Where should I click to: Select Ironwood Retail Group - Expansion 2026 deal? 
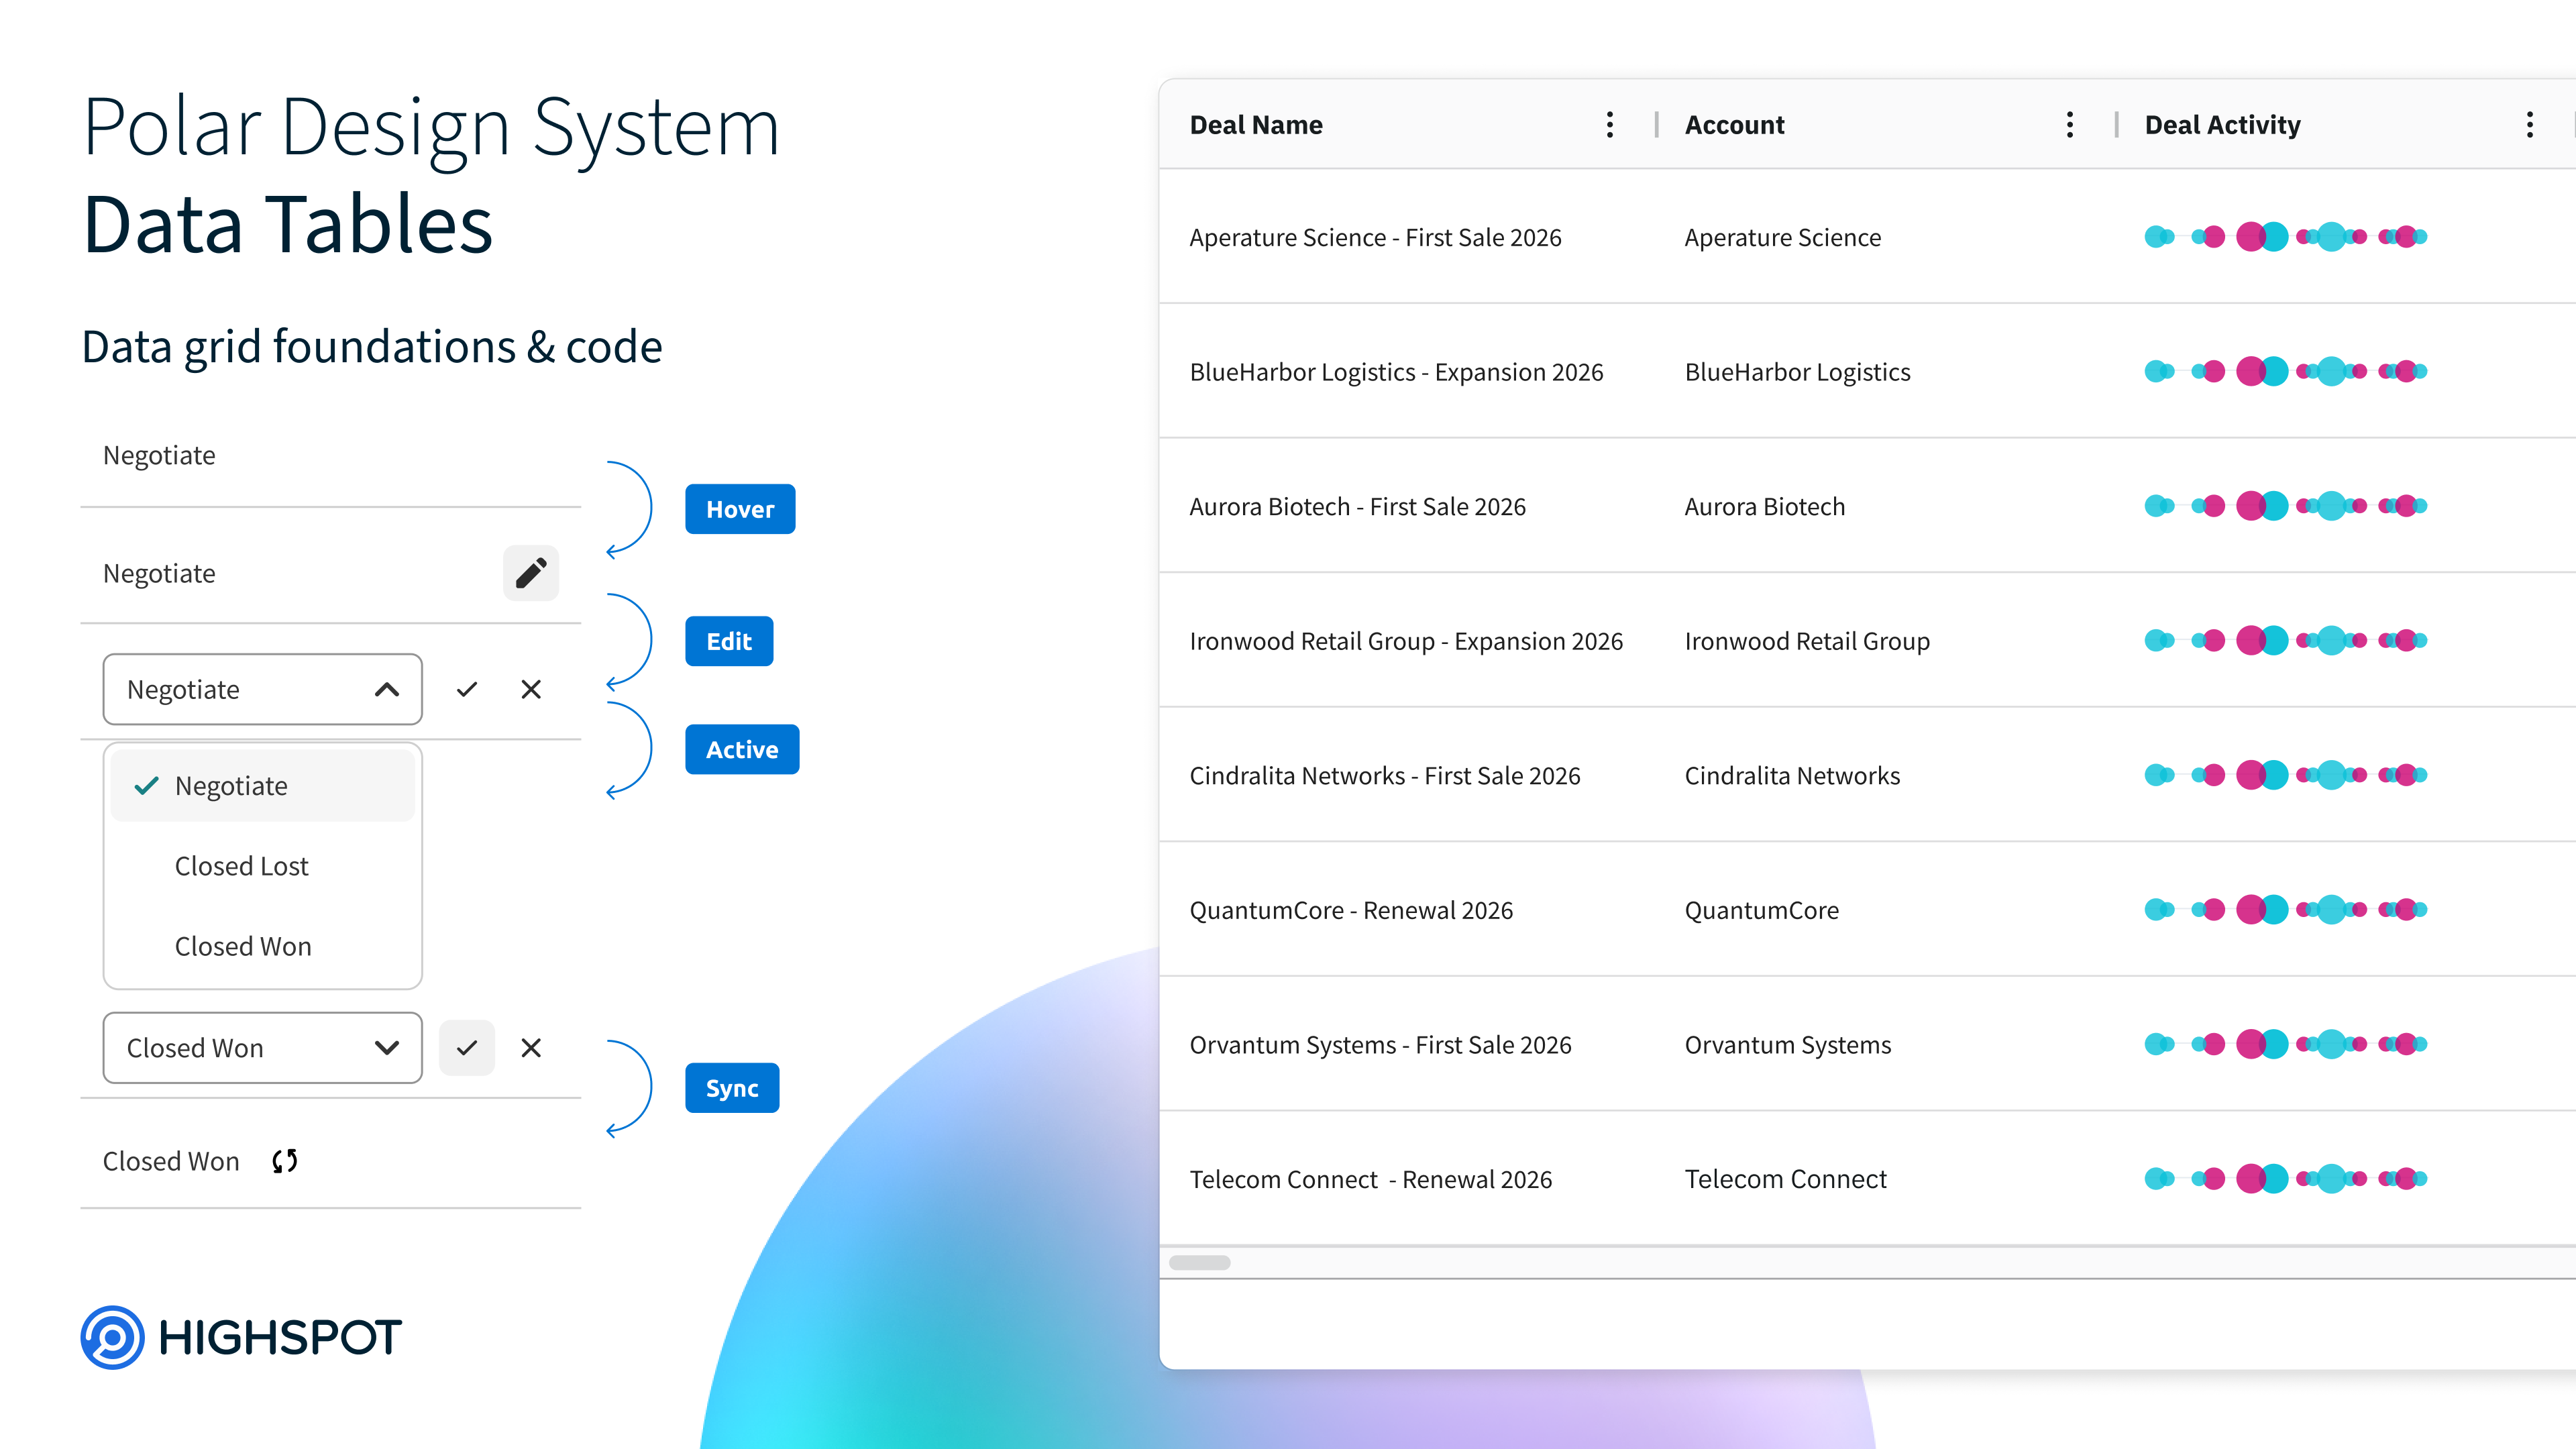(x=1406, y=641)
